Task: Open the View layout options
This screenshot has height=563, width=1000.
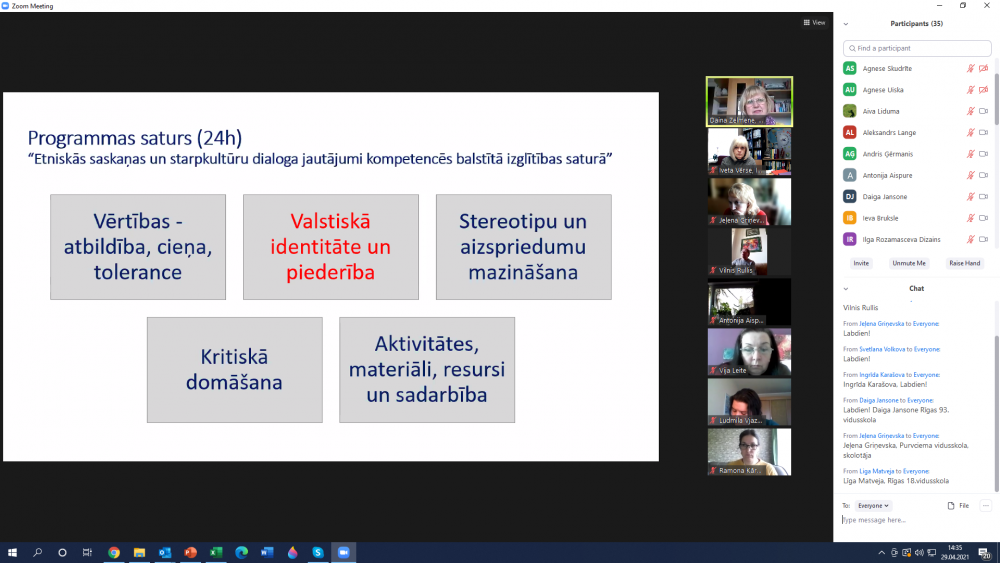Action: (x=814, y=22)
